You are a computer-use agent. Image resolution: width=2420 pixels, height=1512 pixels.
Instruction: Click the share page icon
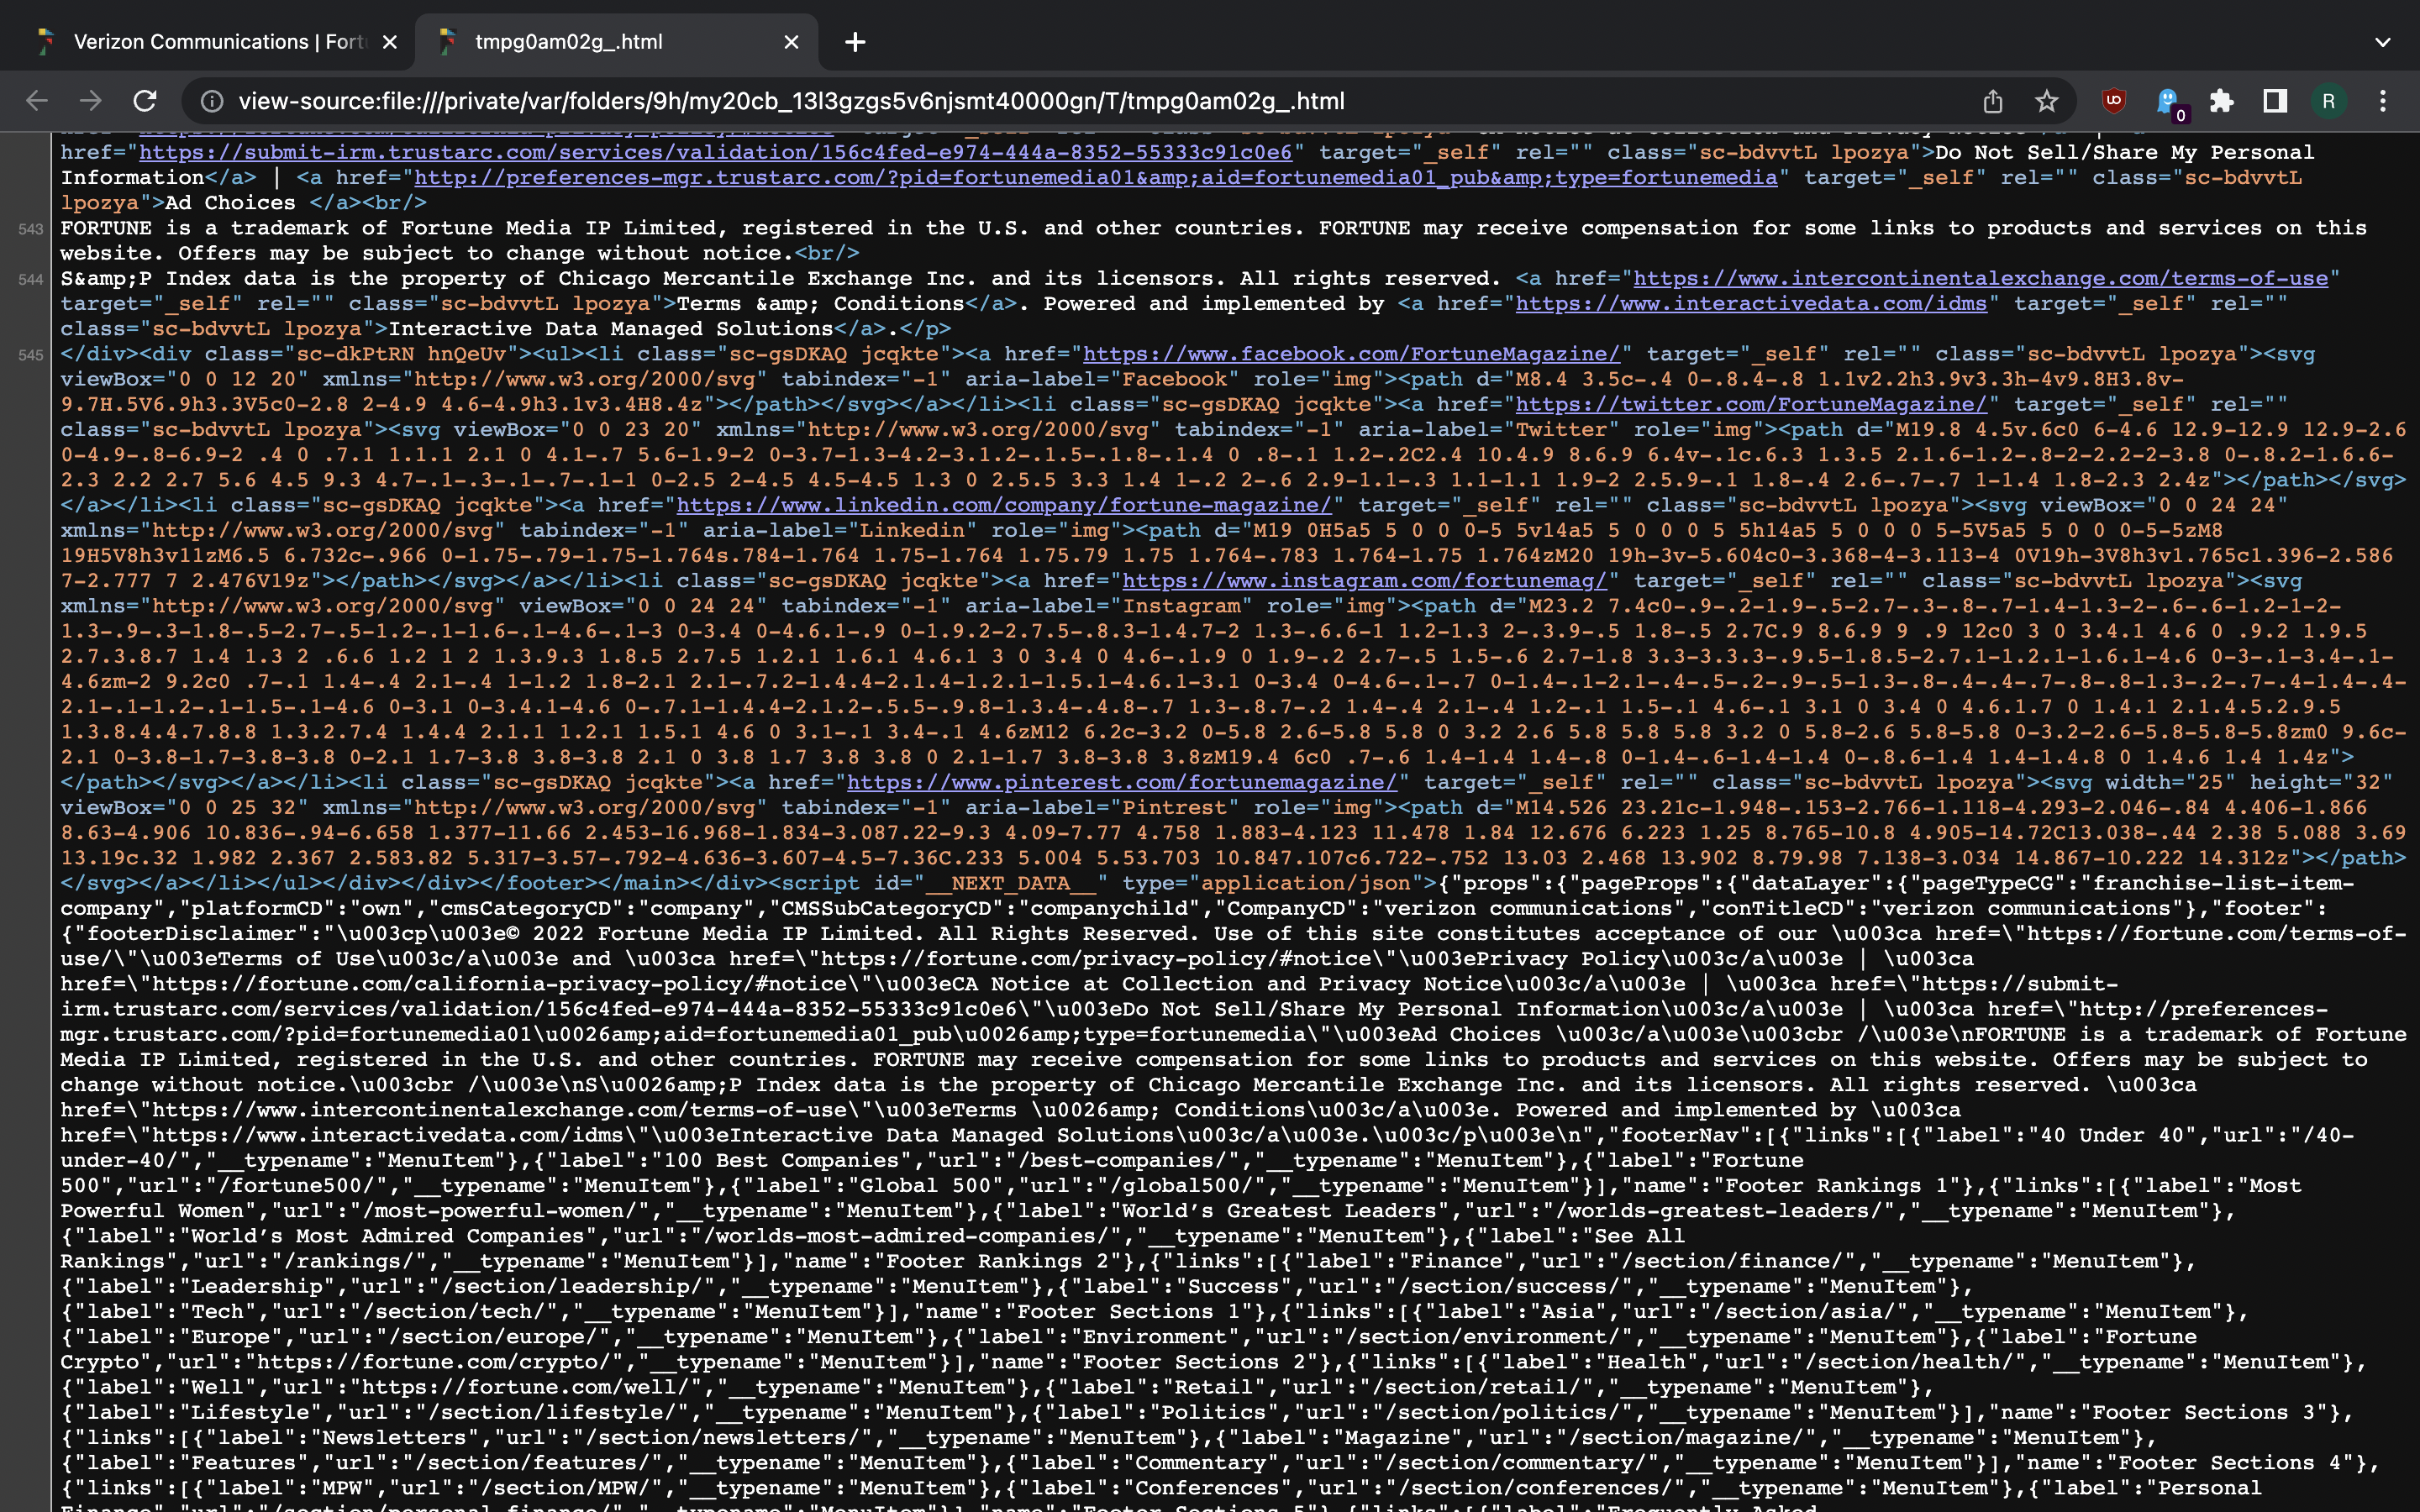[x=1992, y=101]
